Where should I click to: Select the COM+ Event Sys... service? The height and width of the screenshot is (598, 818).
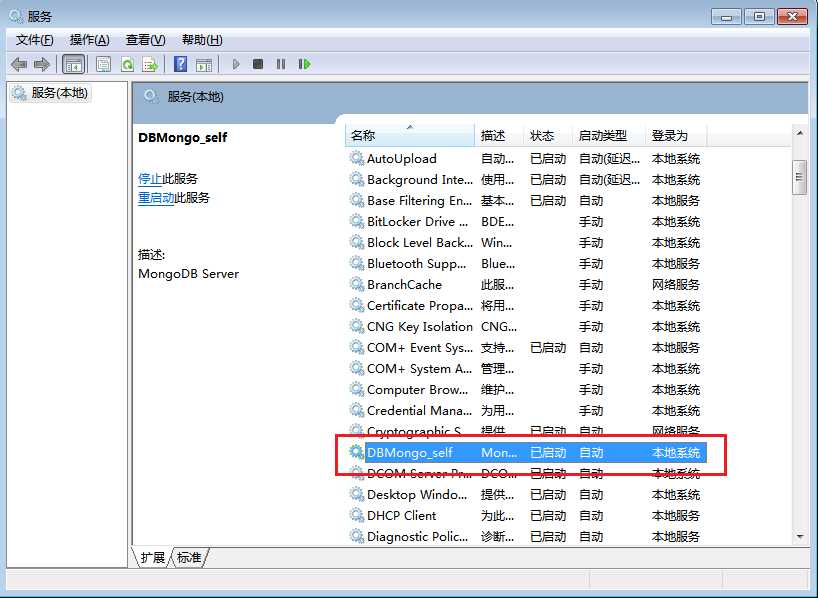click(526, 348)
